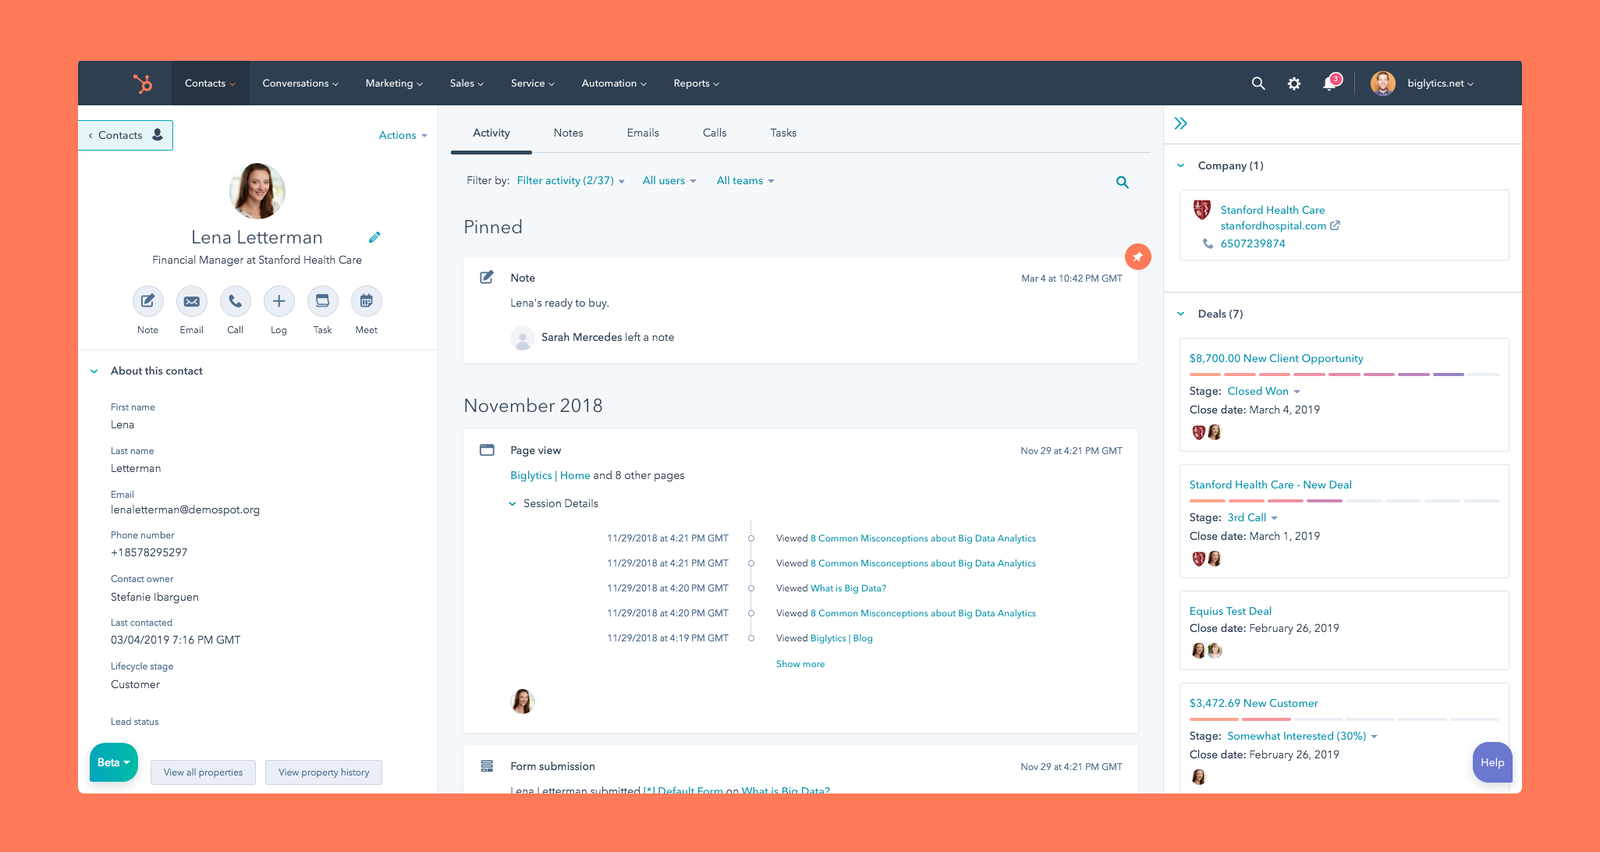Click Show more in session details

pyautogui.click(x=800, y=664)
